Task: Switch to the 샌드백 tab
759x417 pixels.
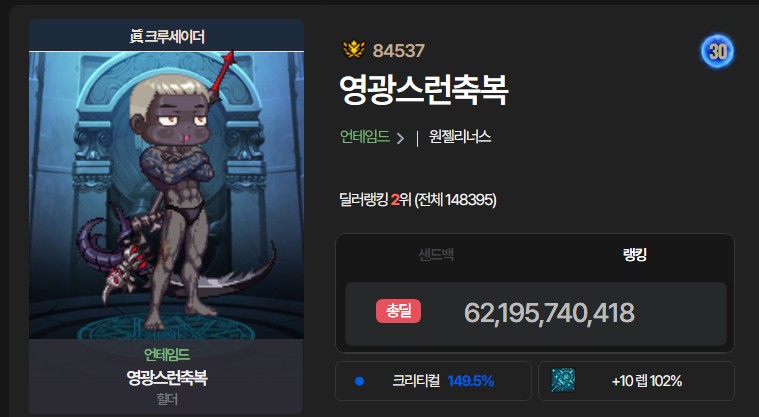Action: pos(436,255)
